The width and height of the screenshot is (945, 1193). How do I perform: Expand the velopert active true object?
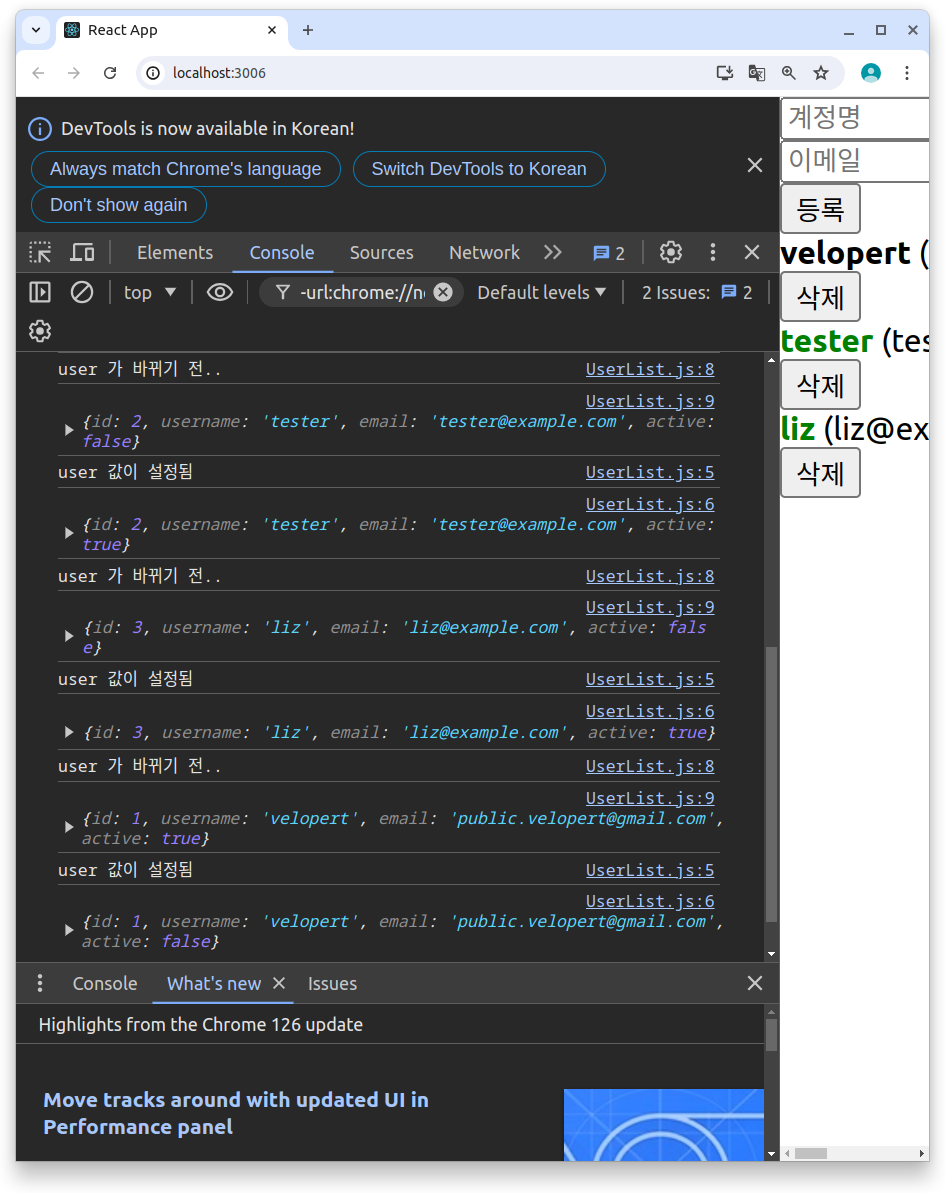(68, 827)
